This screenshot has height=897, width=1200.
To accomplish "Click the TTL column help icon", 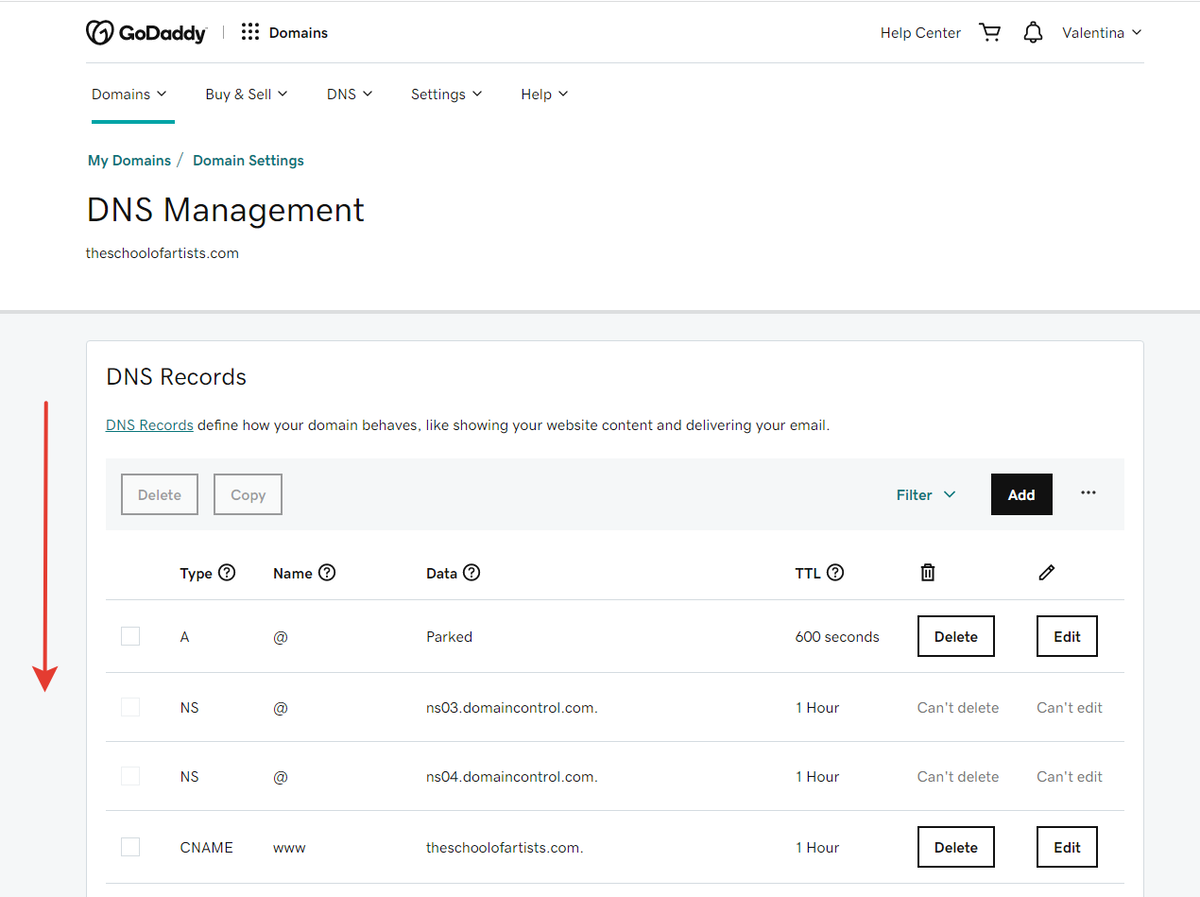I will click(835, 573).
